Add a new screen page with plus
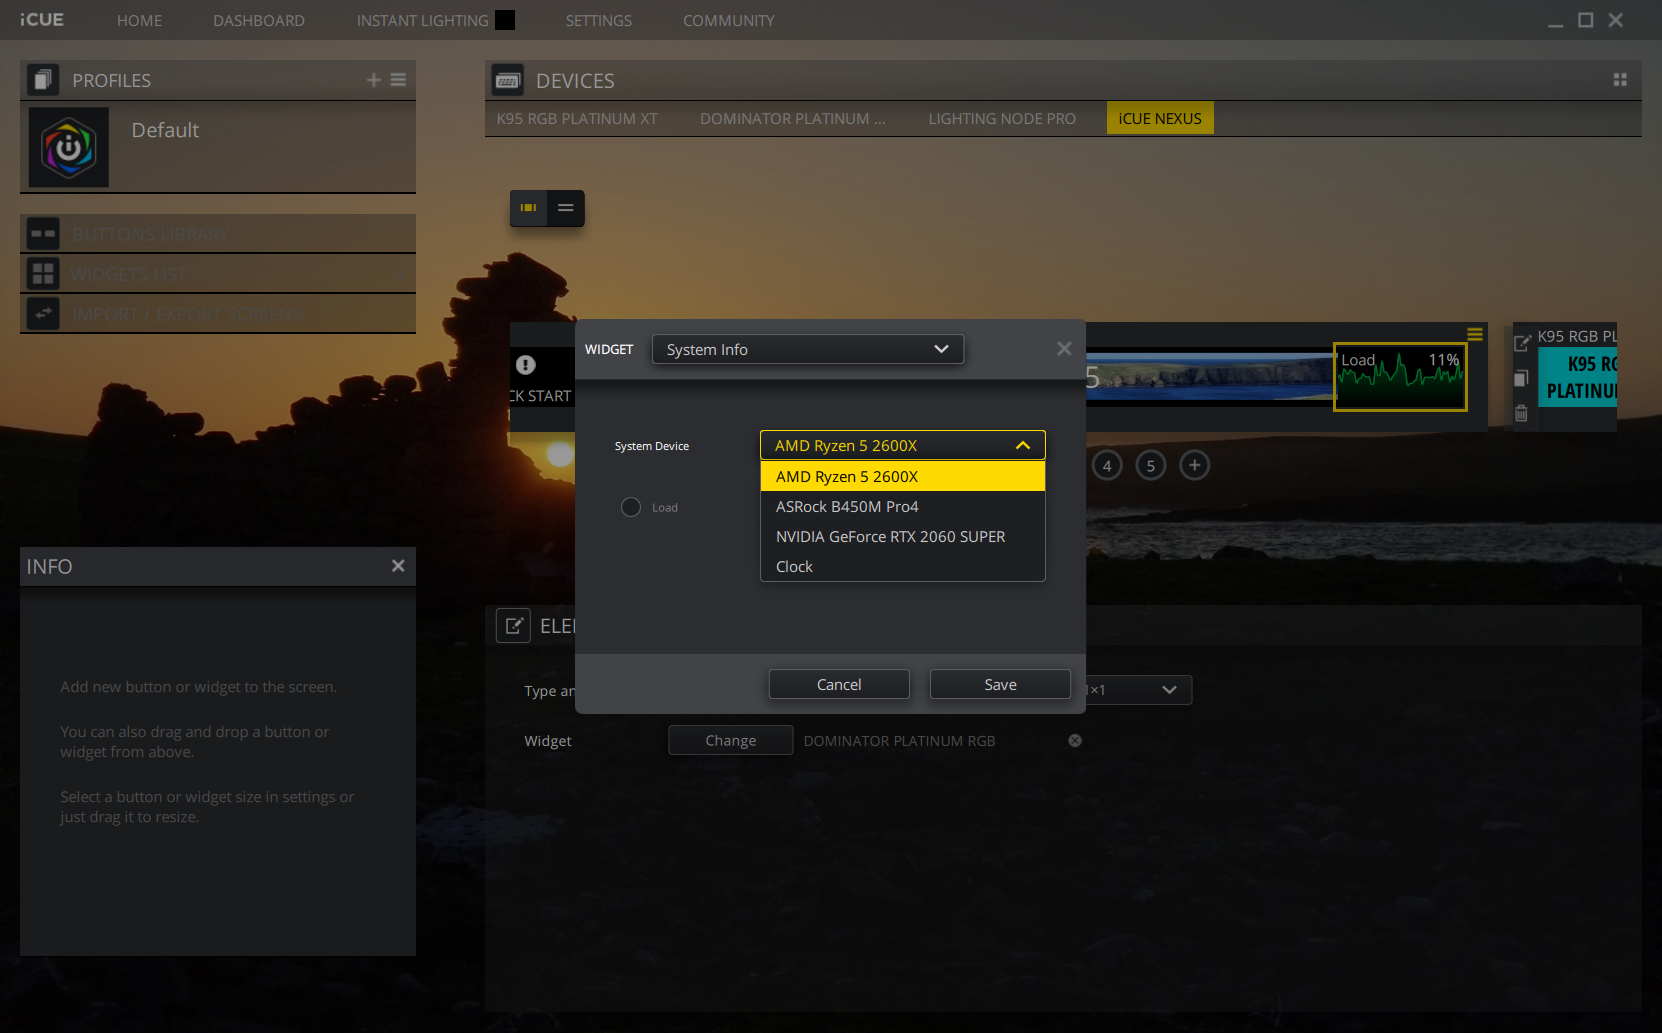Image resolution: width=1662 pixels, height=1033 pixels. coord(1195,465)
